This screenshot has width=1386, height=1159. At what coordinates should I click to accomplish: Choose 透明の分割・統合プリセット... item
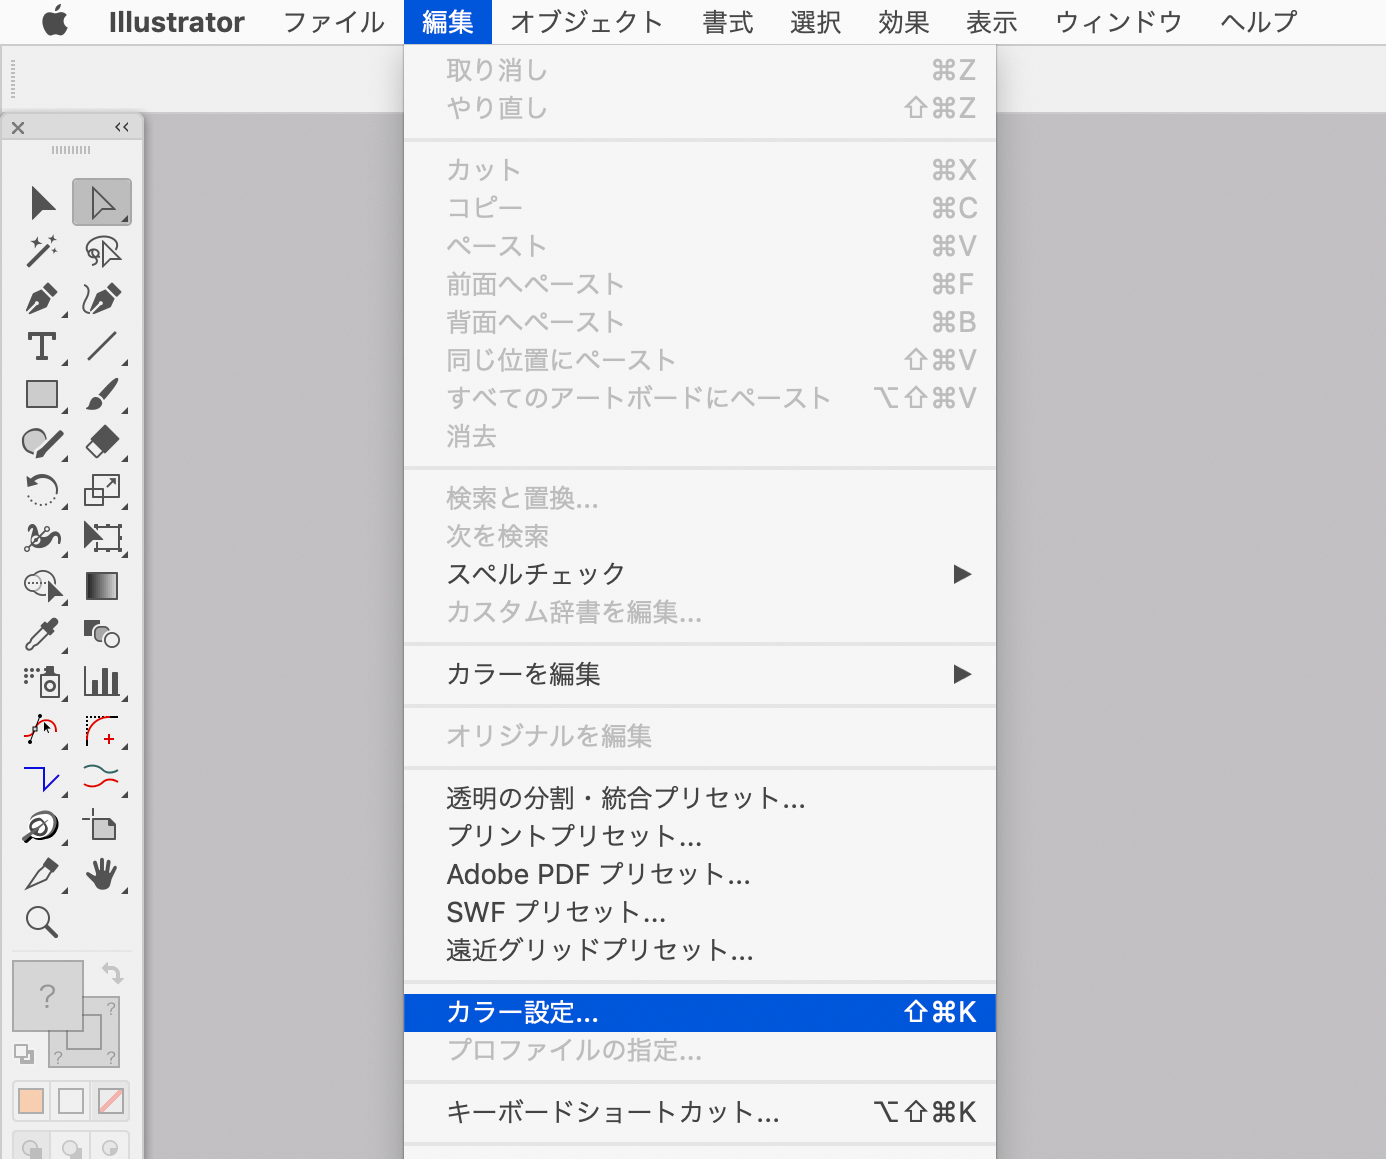pos(700,798)
